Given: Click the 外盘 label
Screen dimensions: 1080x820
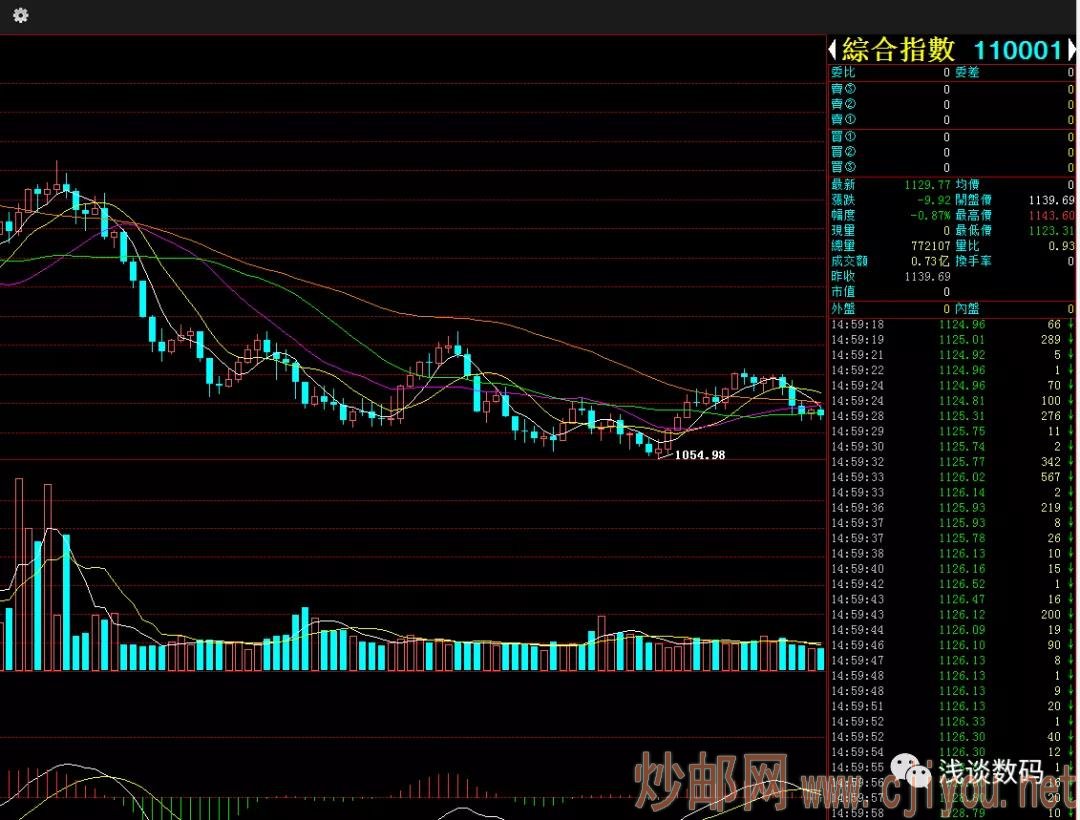Looking at the screenshot, I should pos(843,308).
